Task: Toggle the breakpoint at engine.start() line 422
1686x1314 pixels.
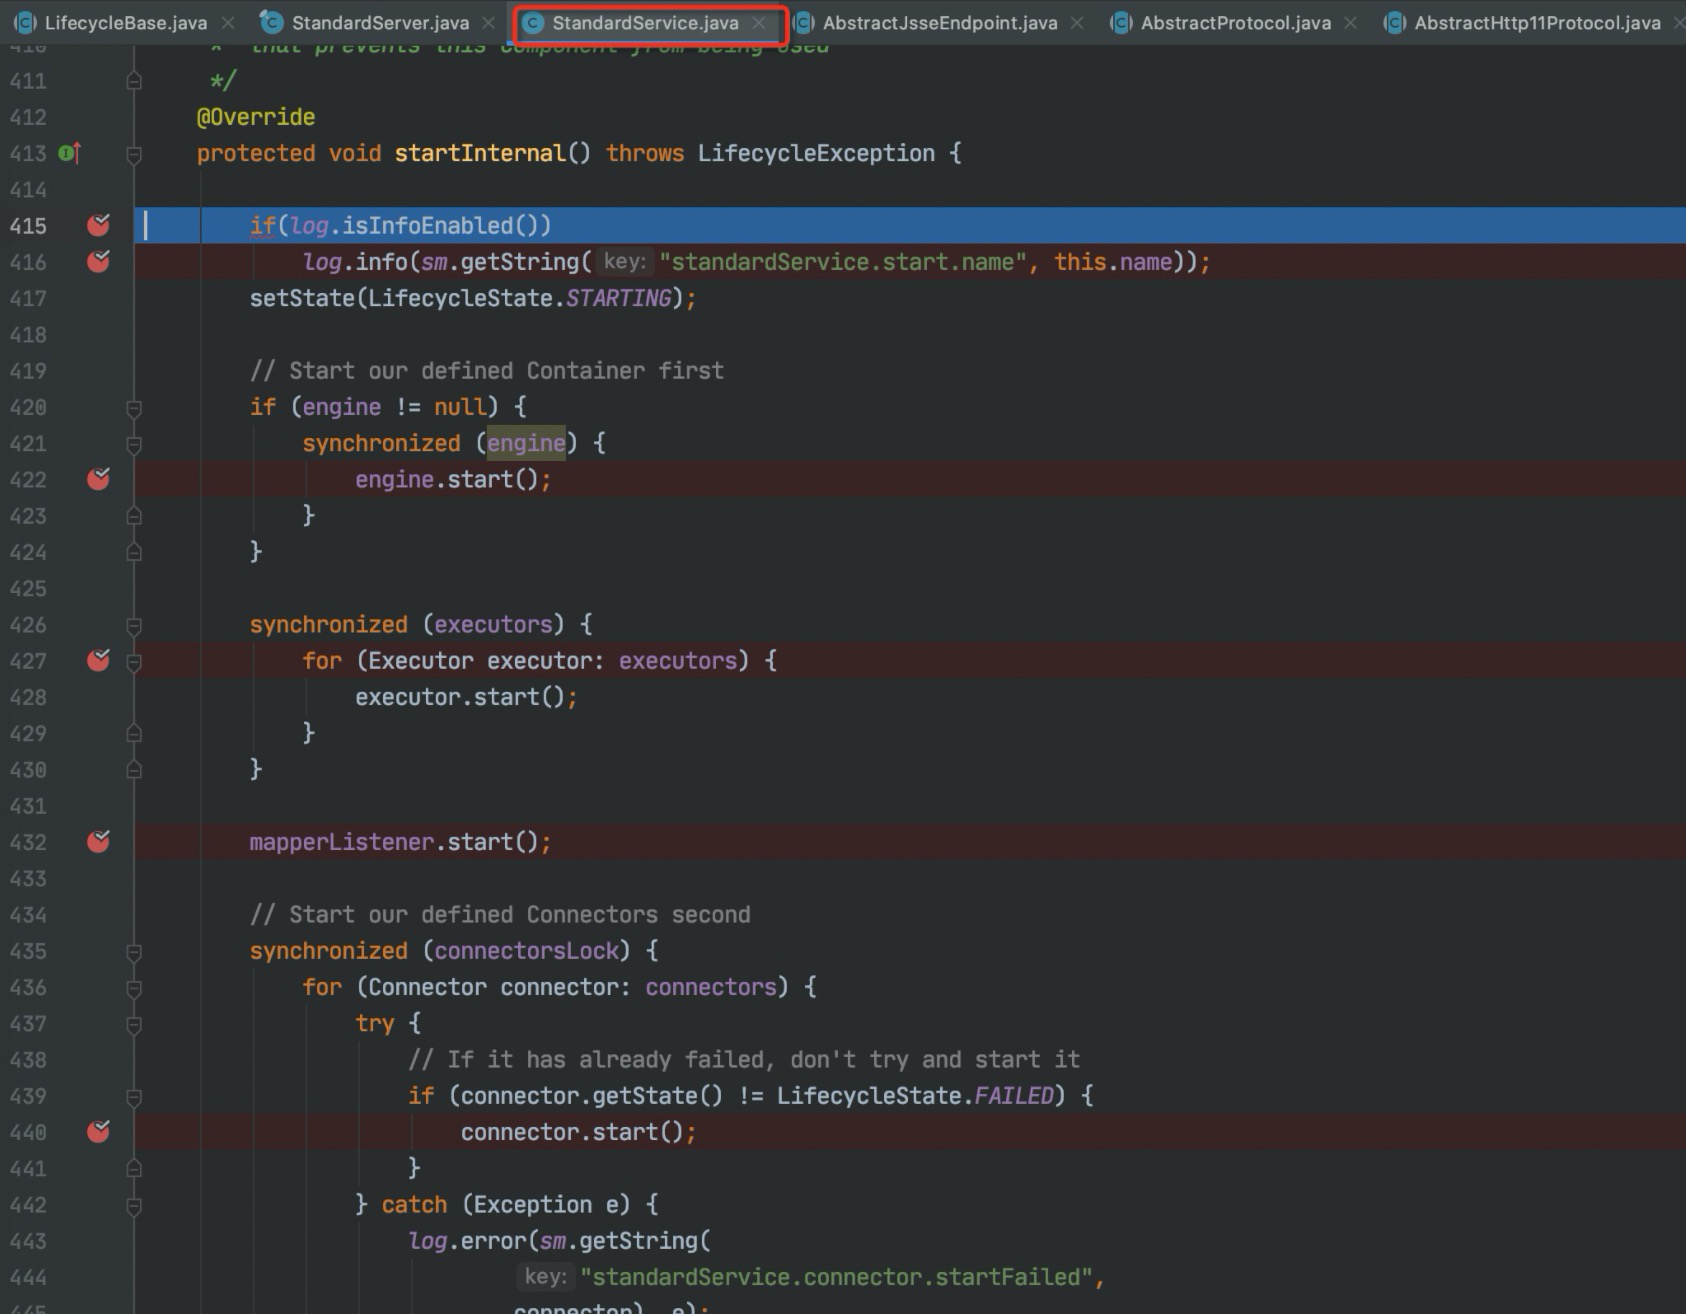Action: coord(98,479)
